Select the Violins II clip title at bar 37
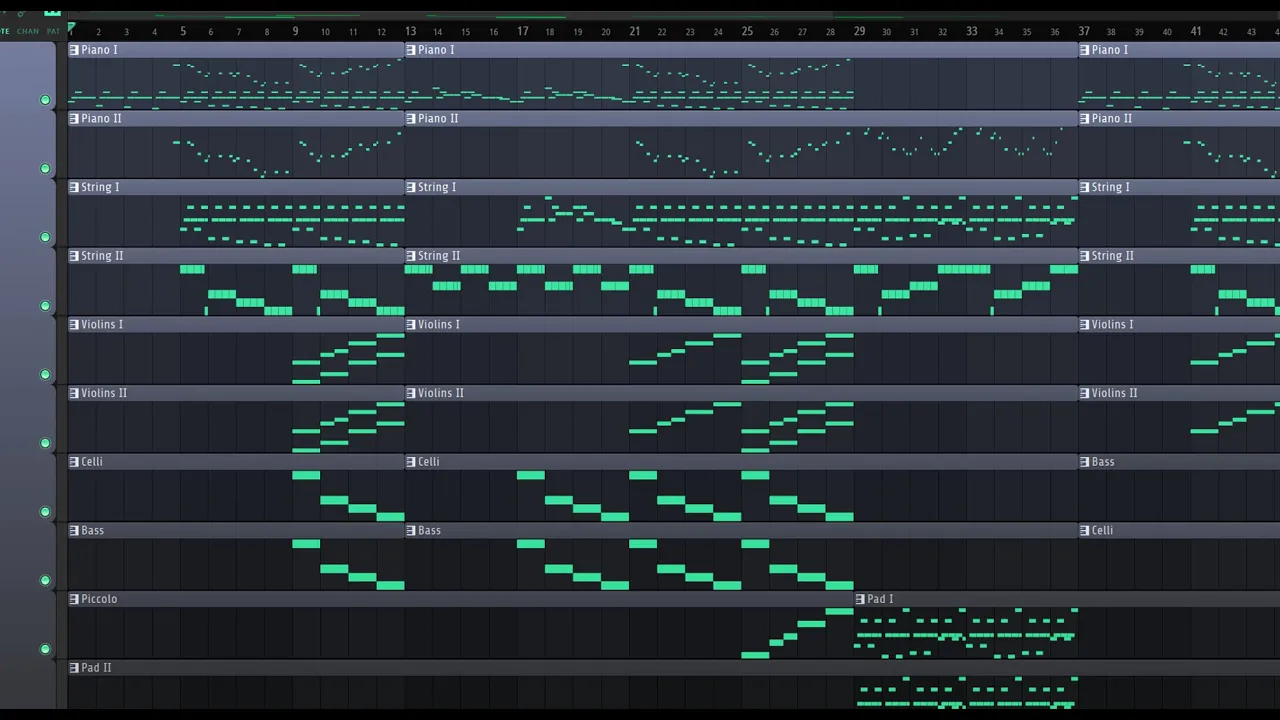Screen dimensions: 1280x720 tap(1115, 393)
